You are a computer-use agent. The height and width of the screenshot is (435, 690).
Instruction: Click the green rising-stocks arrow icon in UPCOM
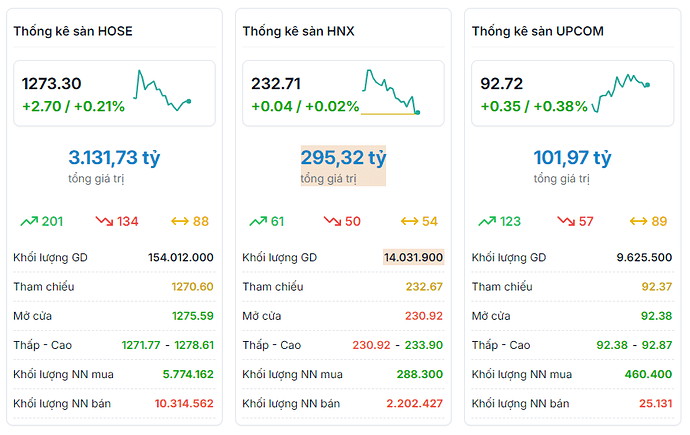pyautogui.click(x=488, y=221)
